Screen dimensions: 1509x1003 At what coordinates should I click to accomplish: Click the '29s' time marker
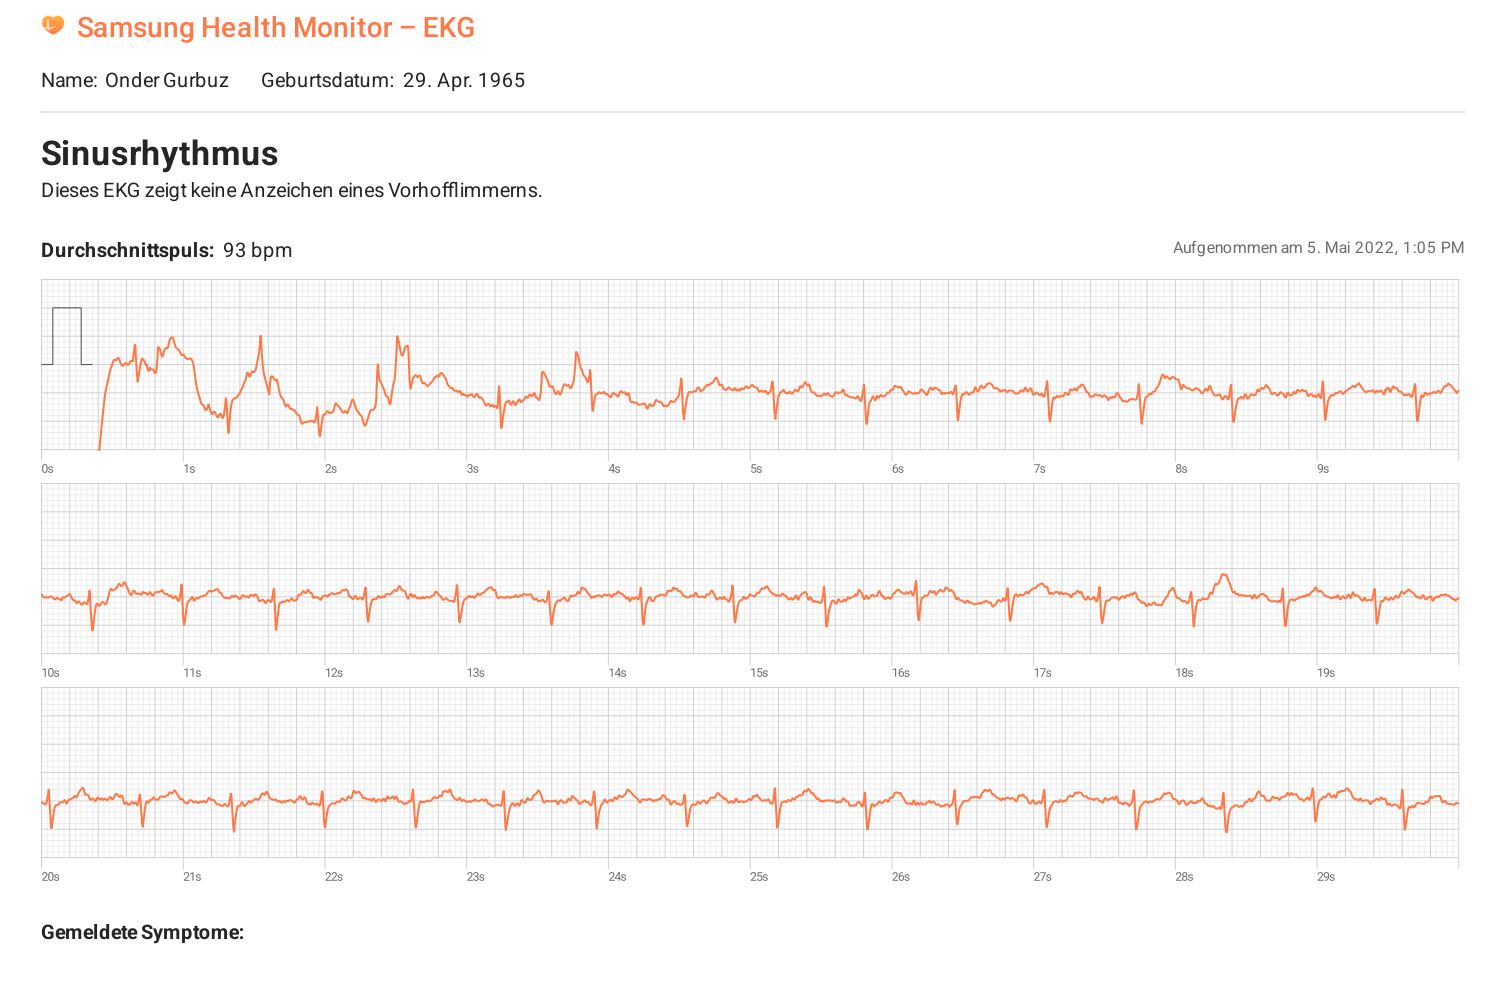(x=1326, y=876)
